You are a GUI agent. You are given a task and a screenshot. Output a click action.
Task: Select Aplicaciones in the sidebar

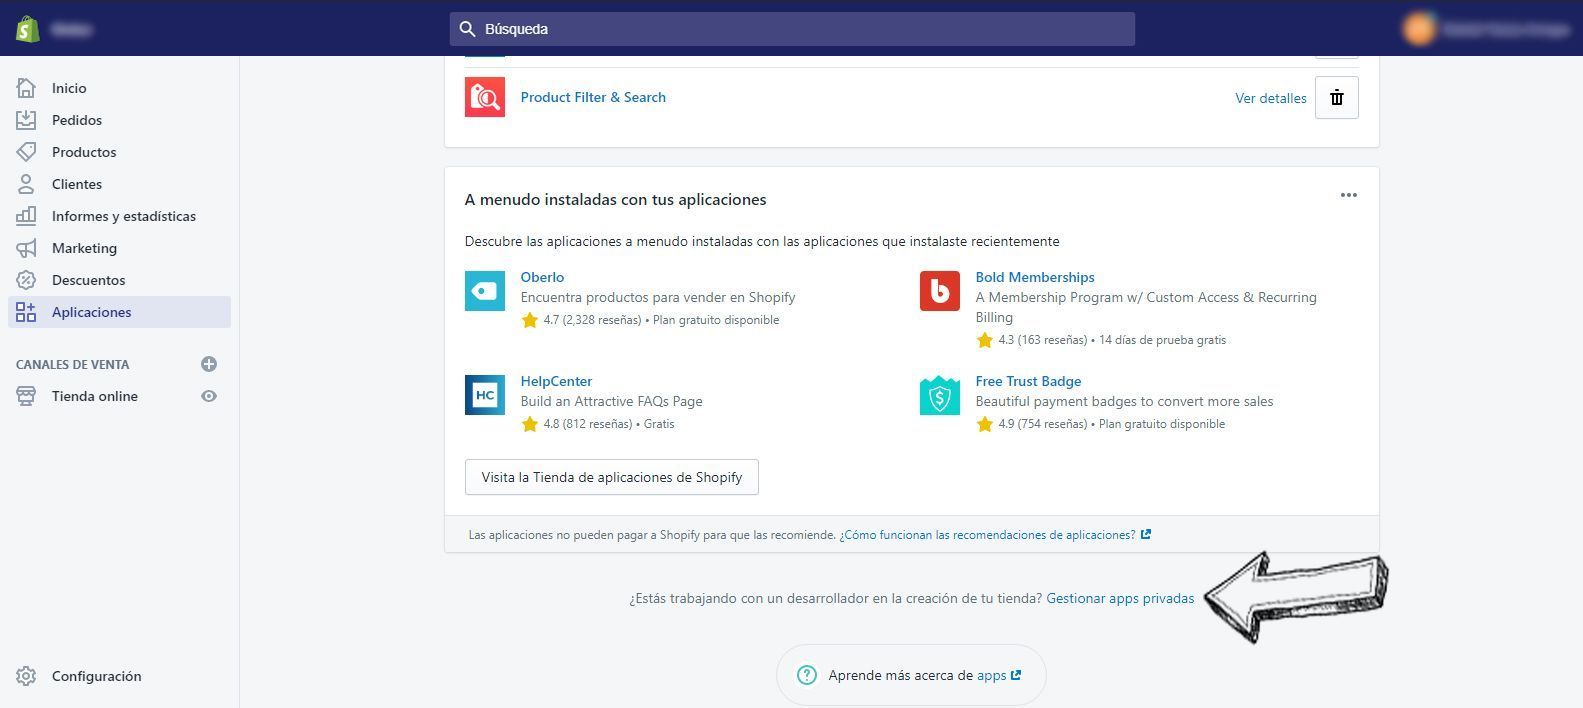coord(119,312)
